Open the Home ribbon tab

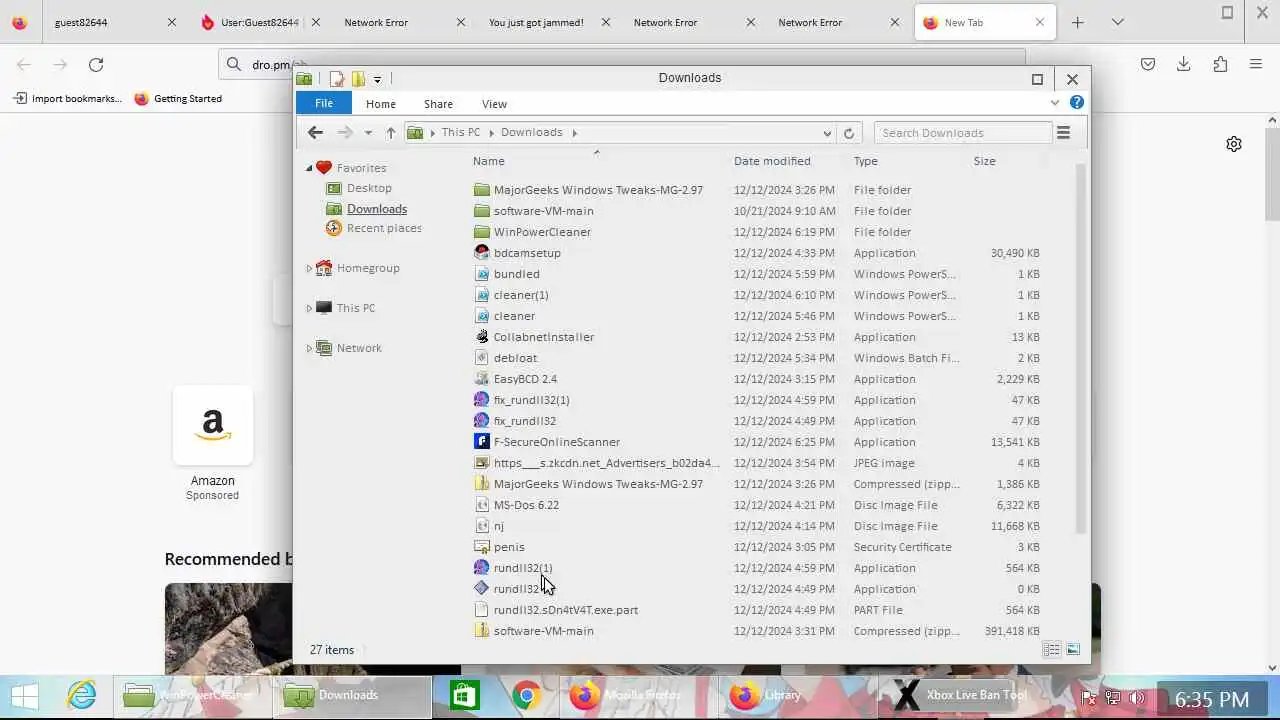[381, 104]
